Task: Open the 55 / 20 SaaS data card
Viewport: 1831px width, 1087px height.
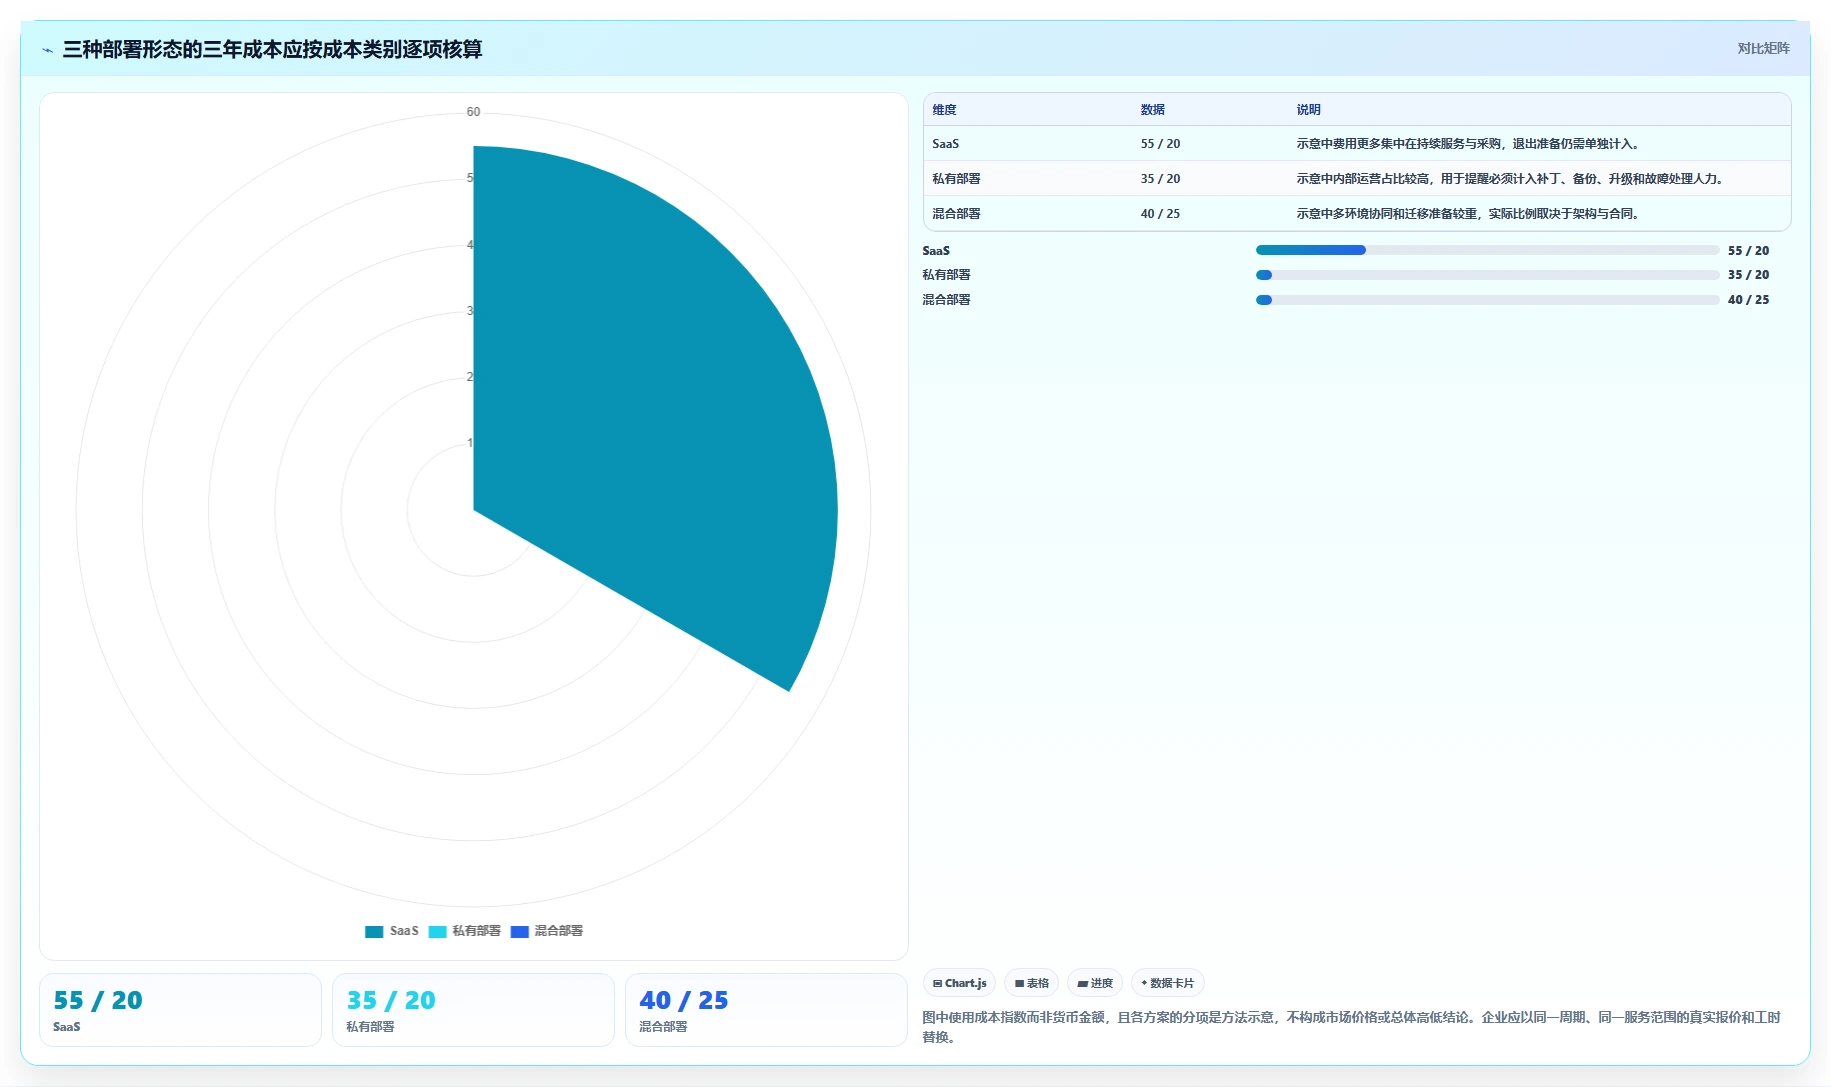Action: click(180, 1010)
